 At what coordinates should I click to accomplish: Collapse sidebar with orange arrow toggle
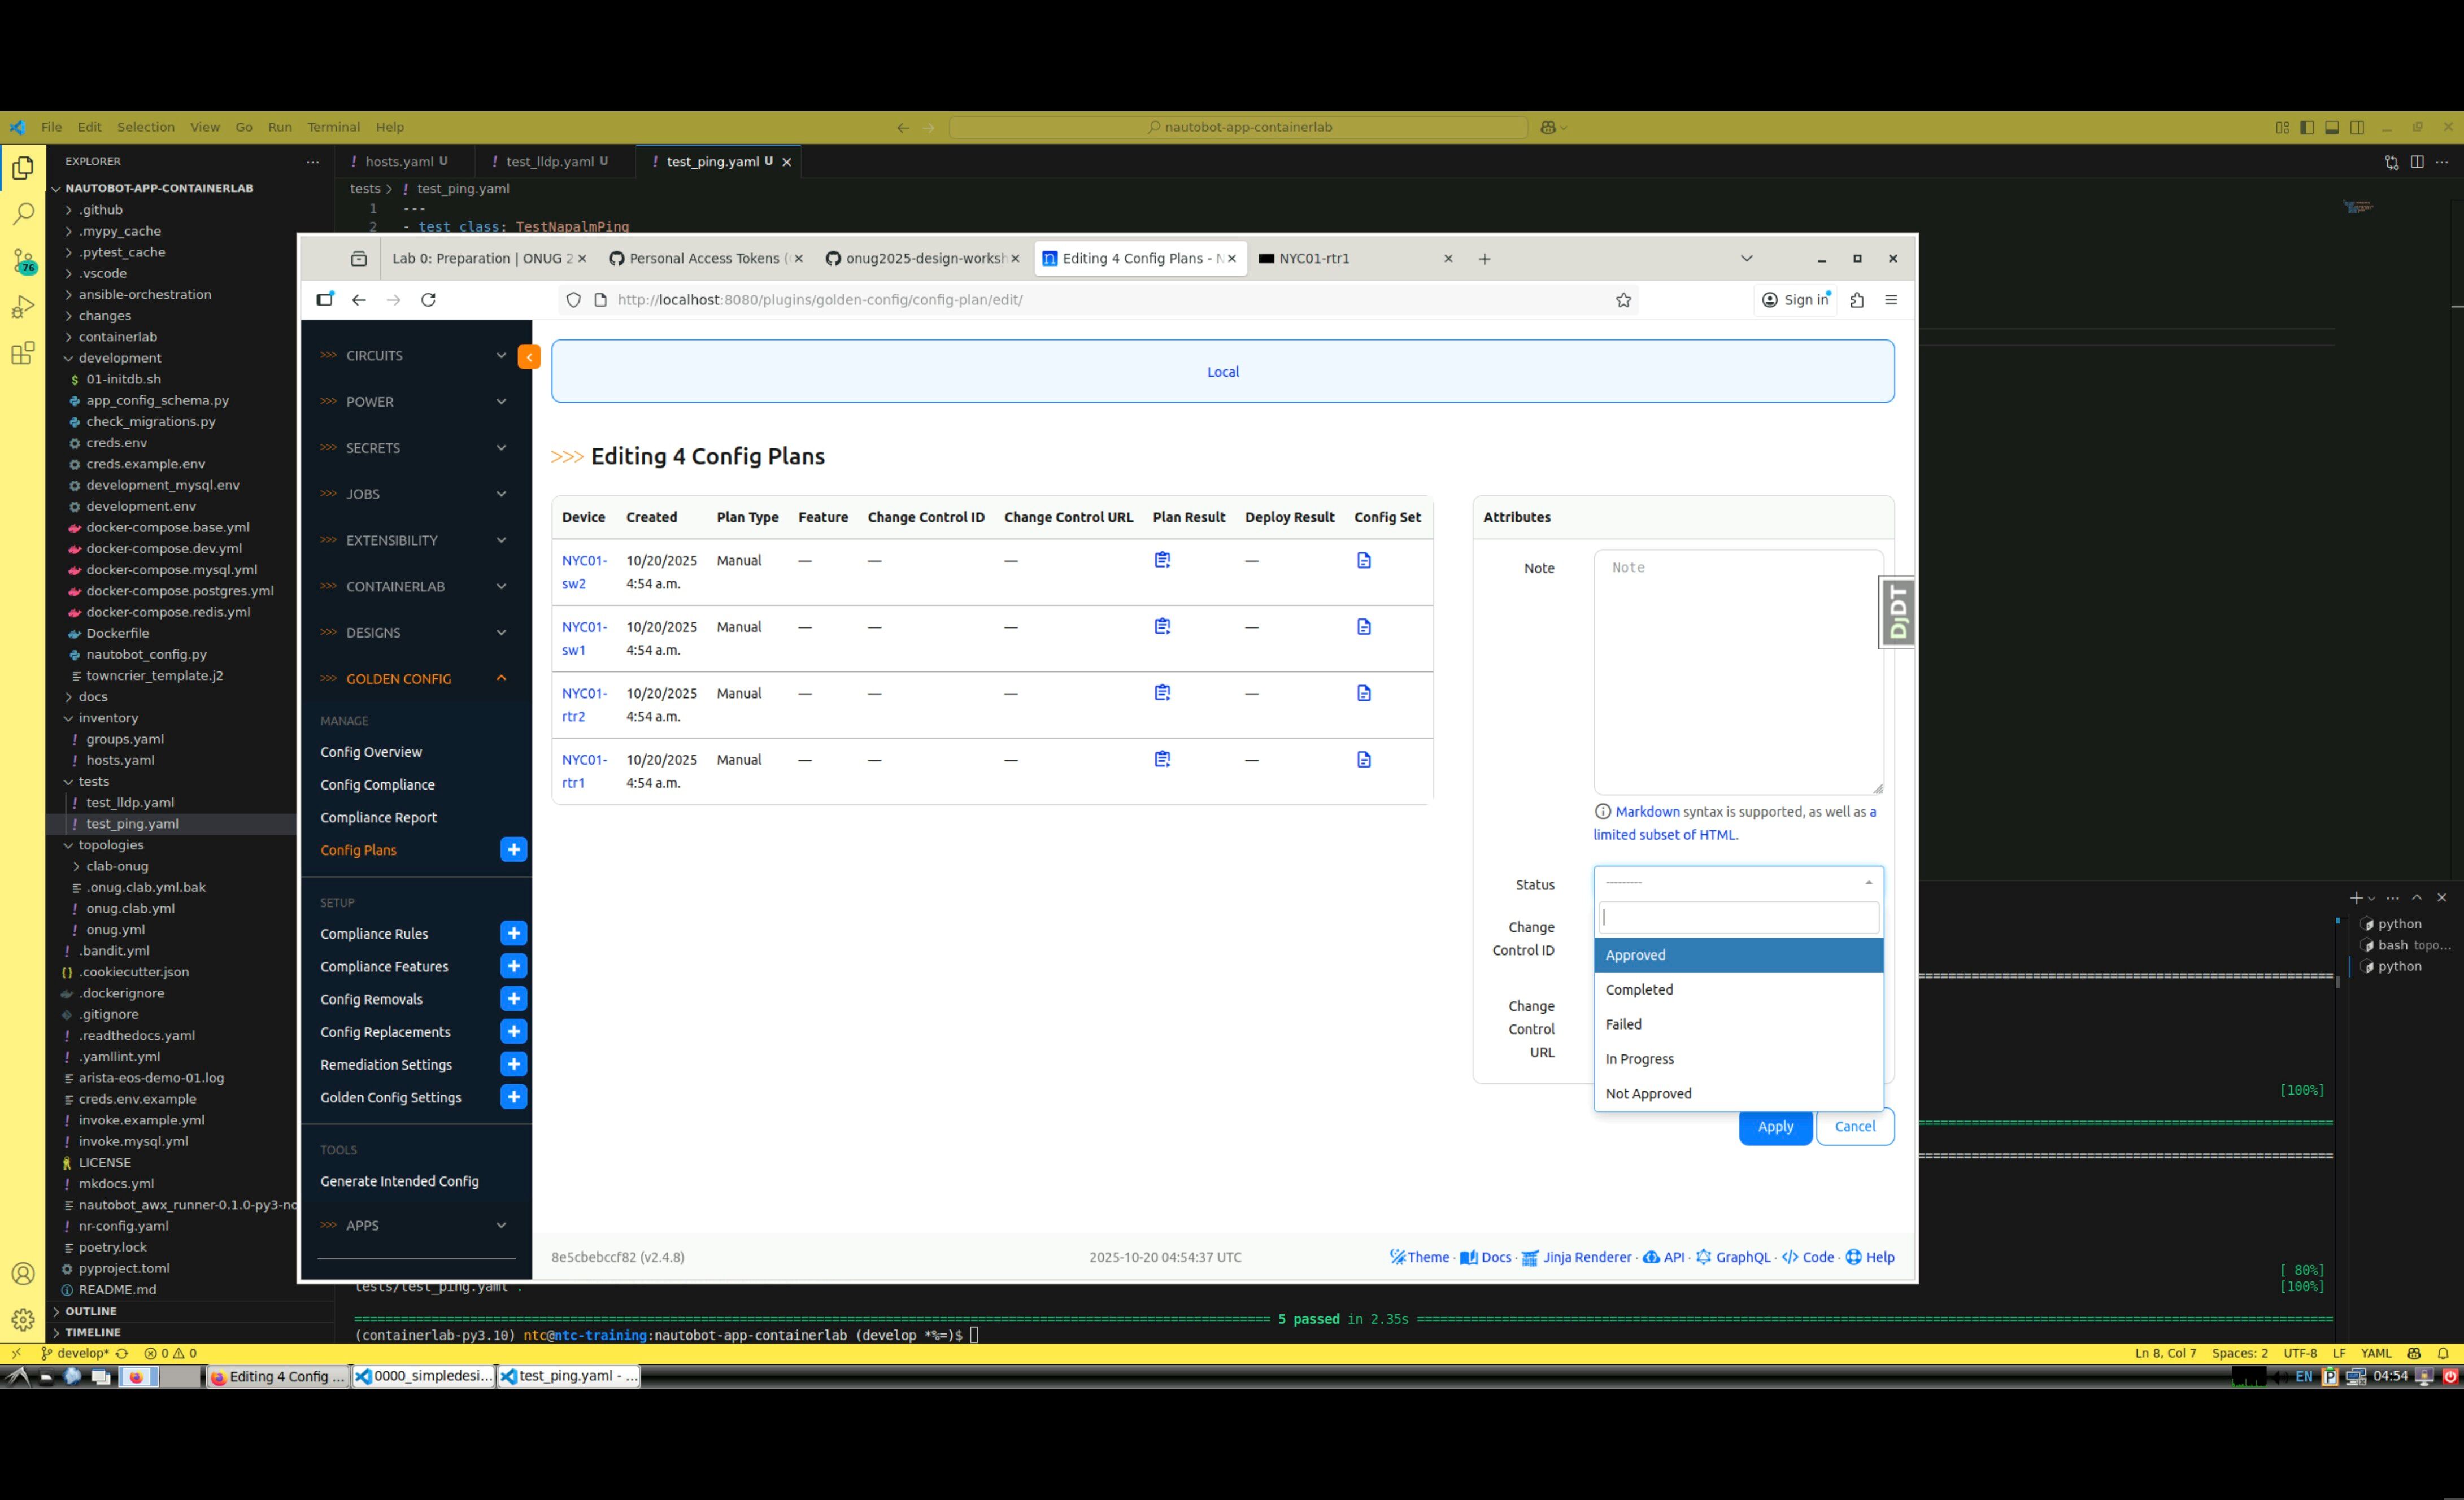coord(529,356)
